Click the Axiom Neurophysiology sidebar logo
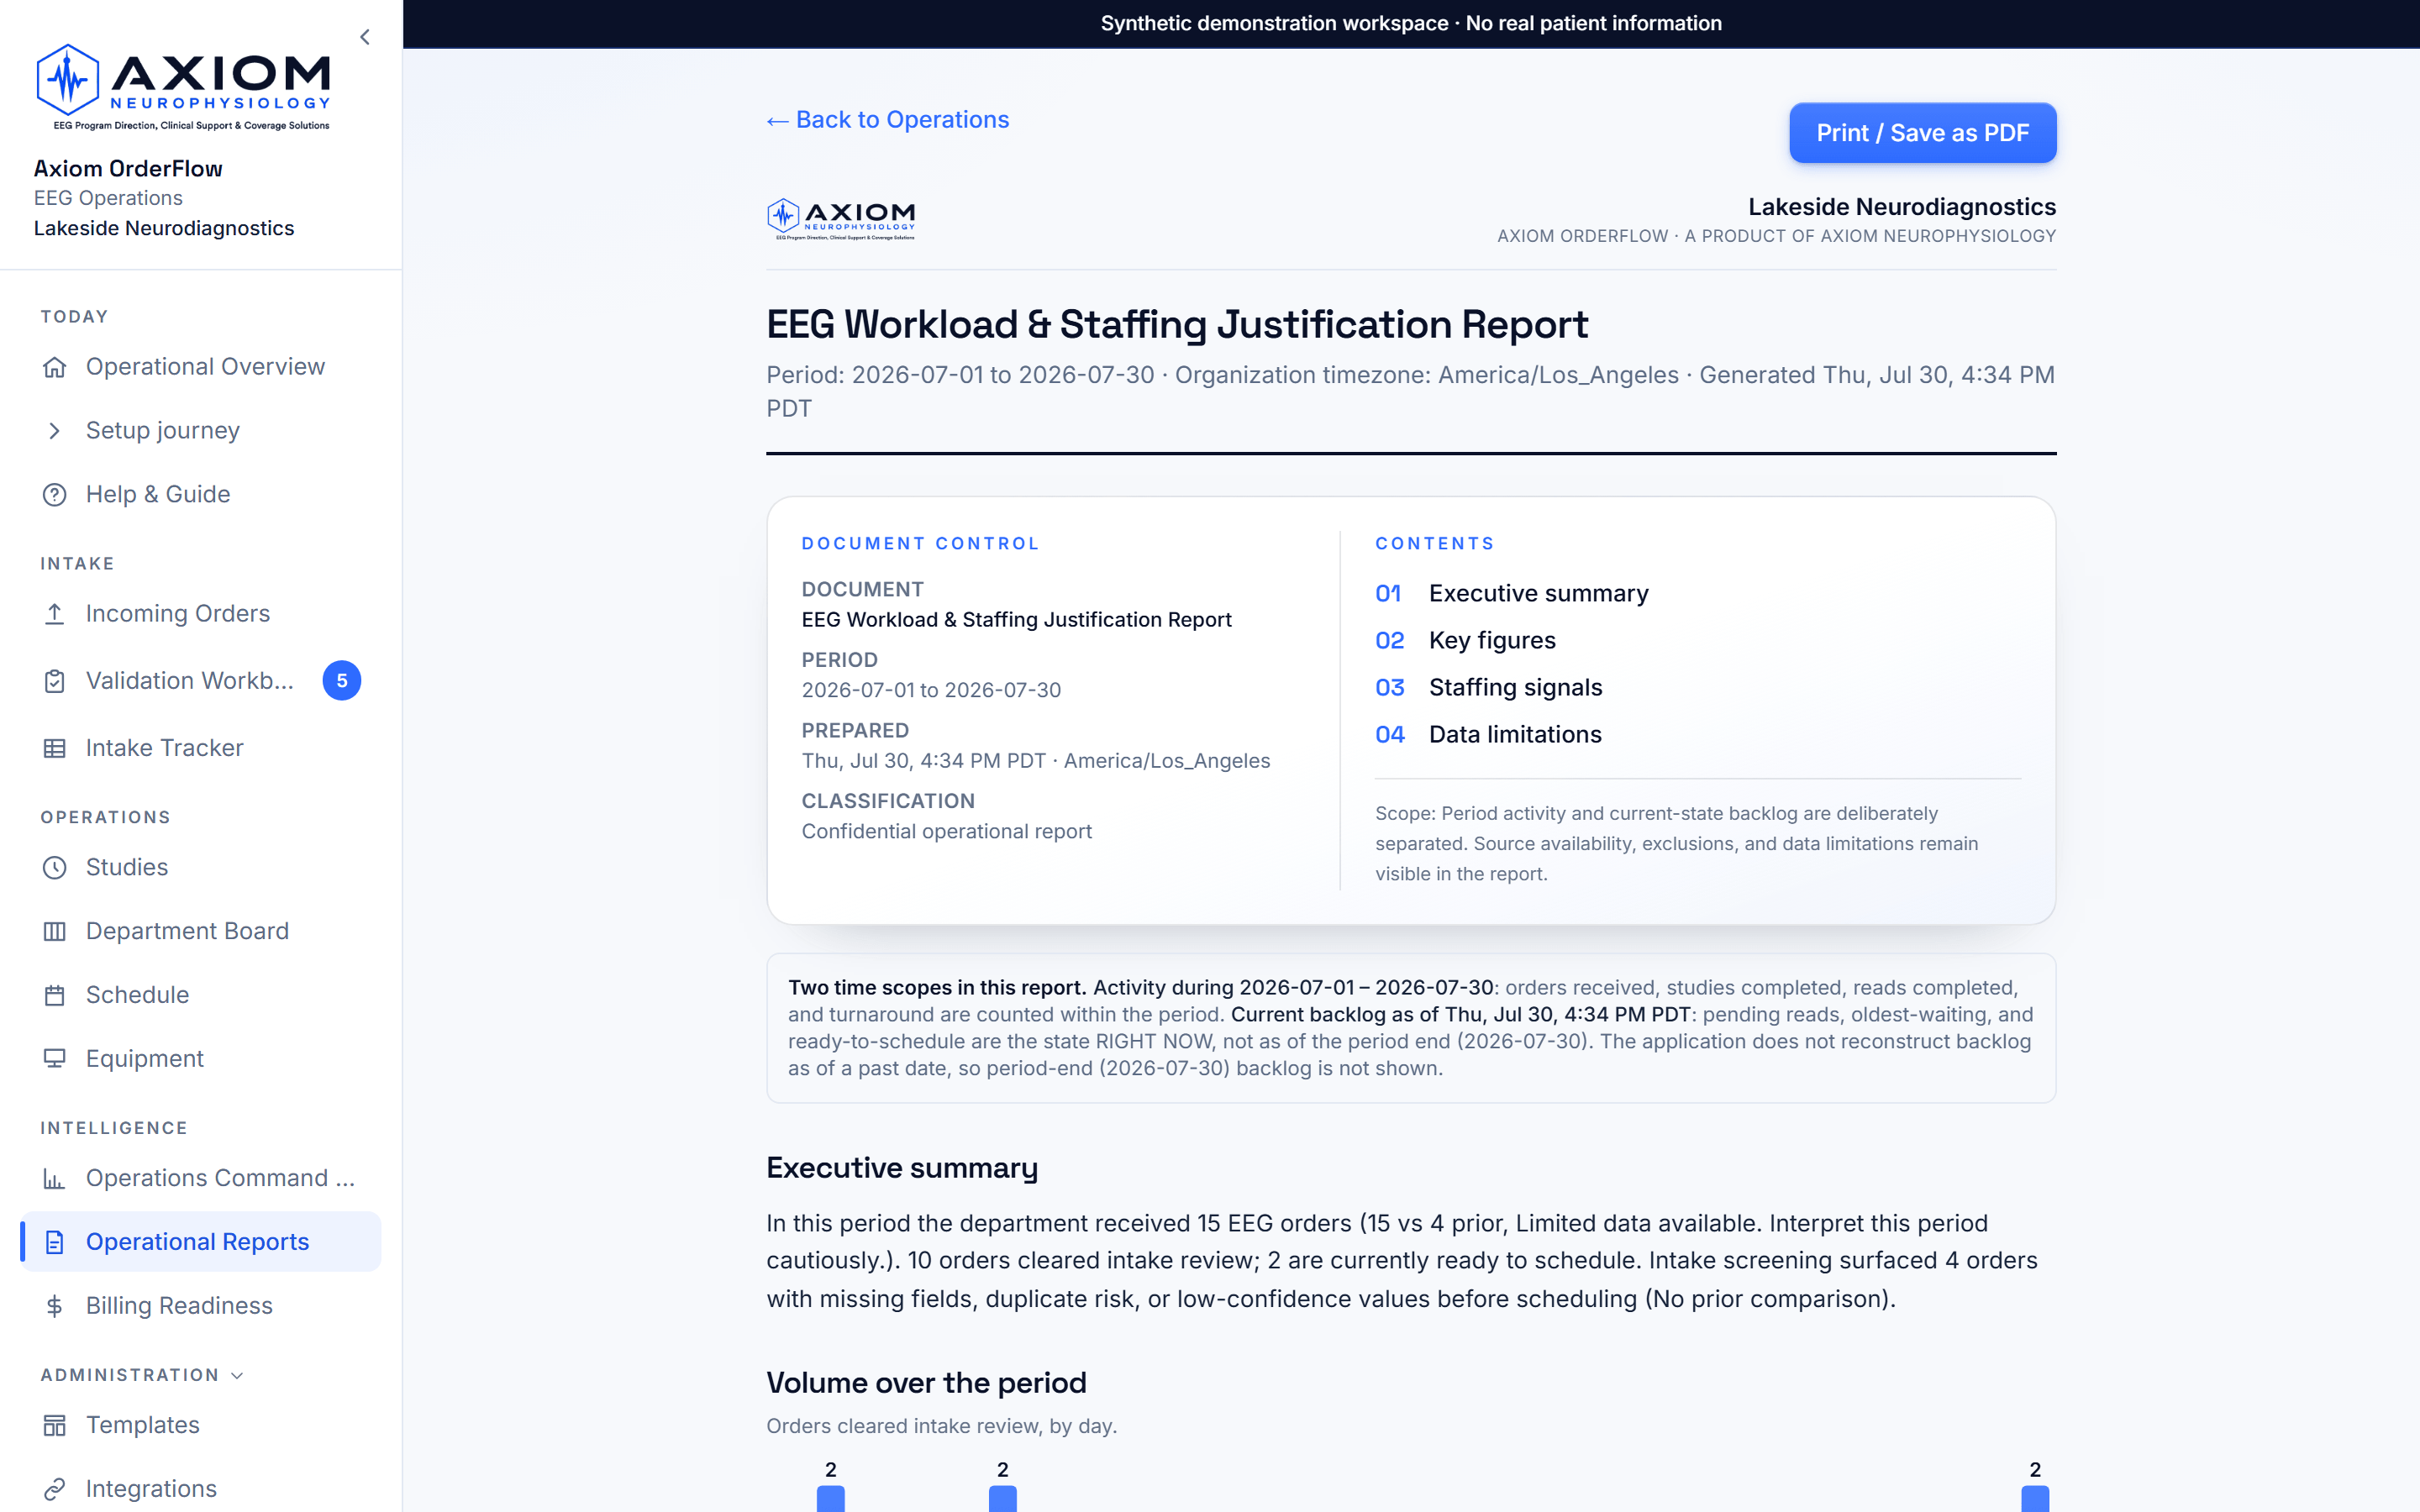 (x=183, y=87)
